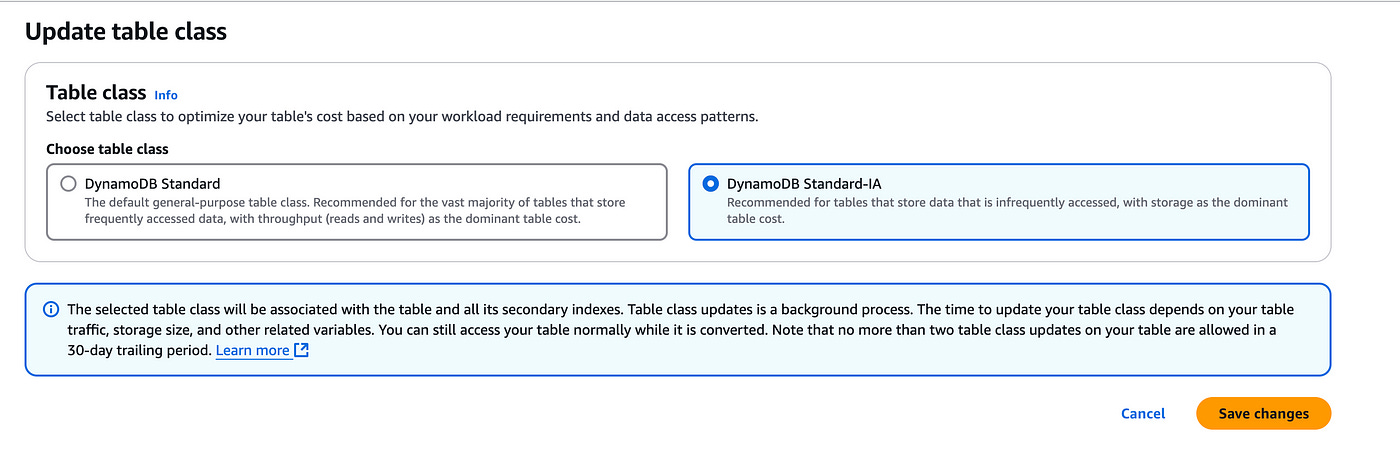The height and width of the screenshot is (455, 1400).
Task: Click the Choose table class label
Action: pyautogui.click(x=107, y=149)
